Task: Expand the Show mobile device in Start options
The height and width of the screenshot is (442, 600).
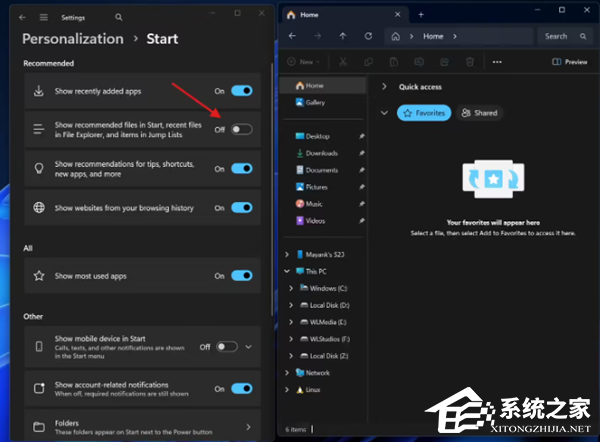Action: click(249, 347)
